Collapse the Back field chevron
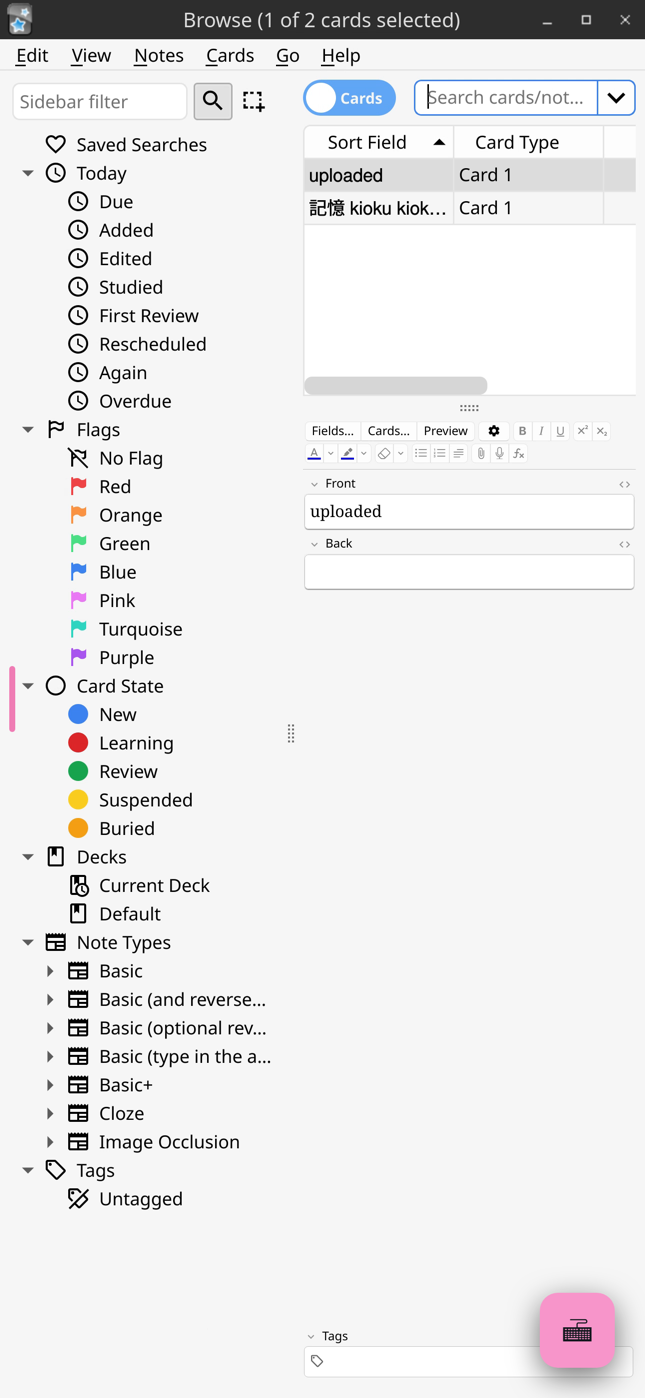This screenshot has width=645, height=1398. coord(314,544)
